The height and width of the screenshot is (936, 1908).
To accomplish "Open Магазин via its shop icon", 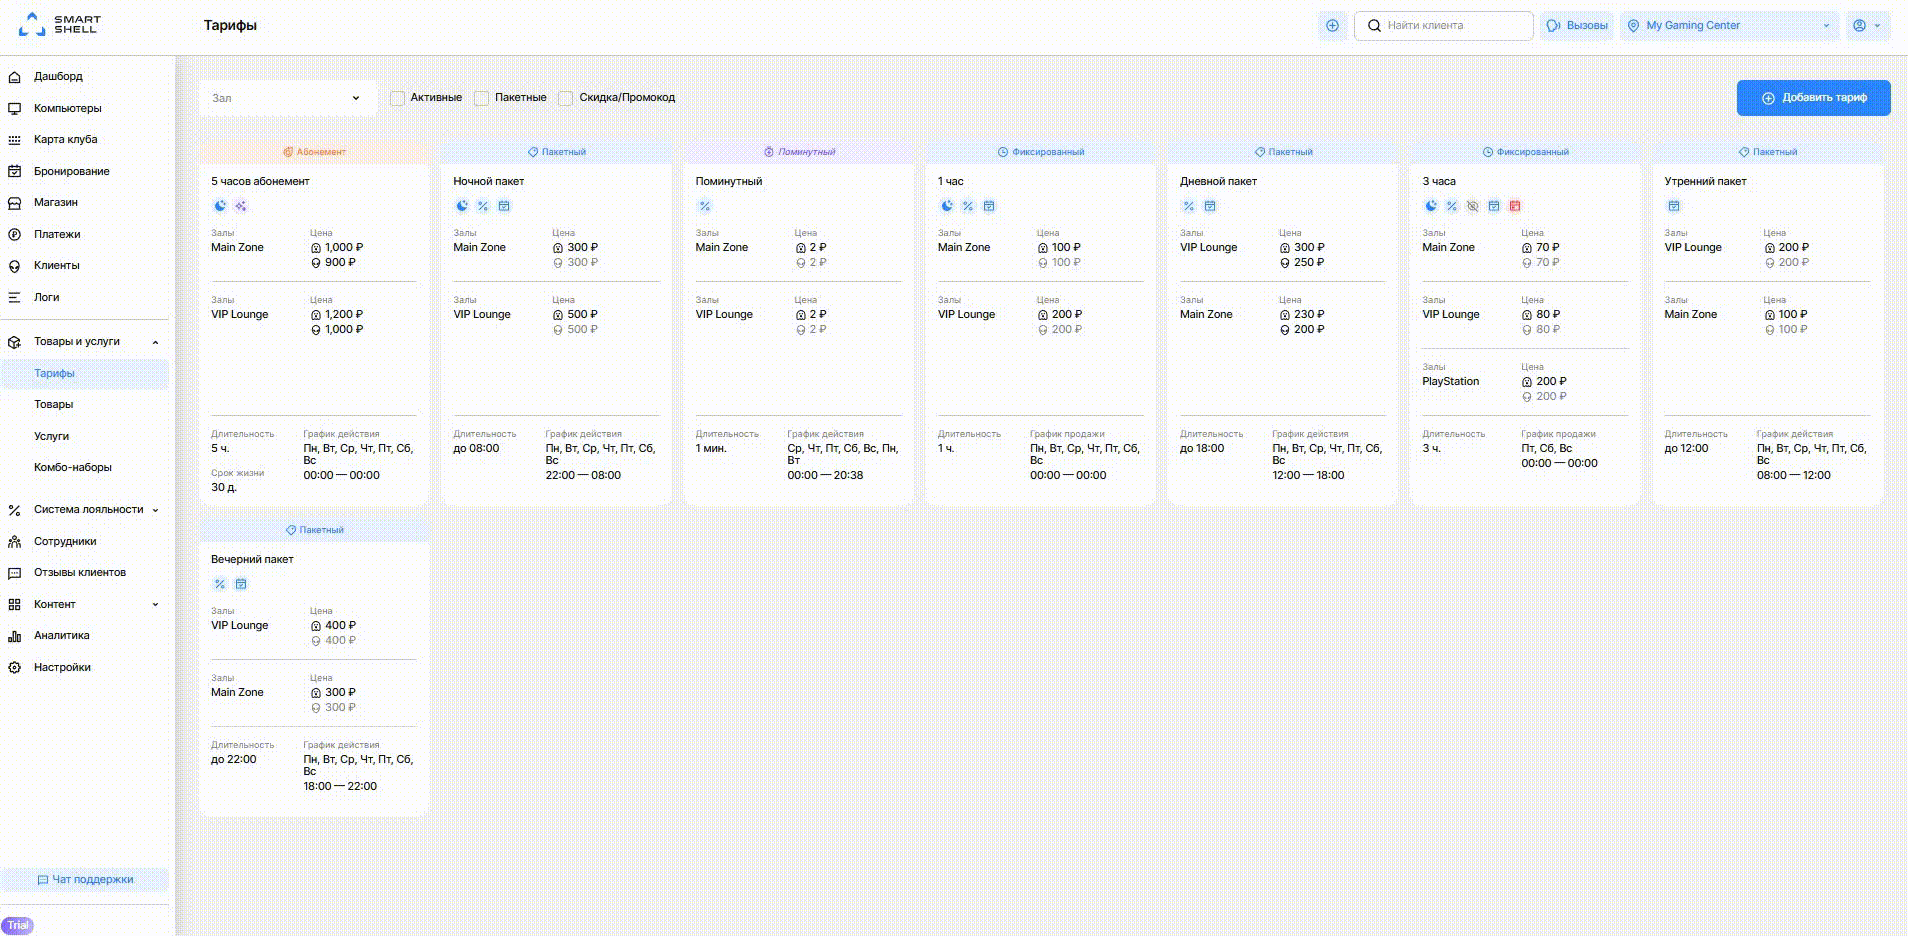I will tap(14, 203).
